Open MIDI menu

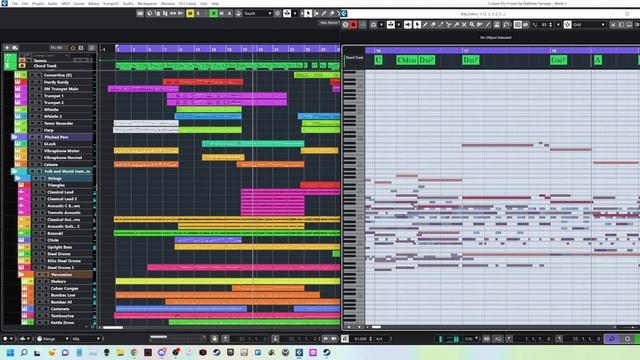66,3
